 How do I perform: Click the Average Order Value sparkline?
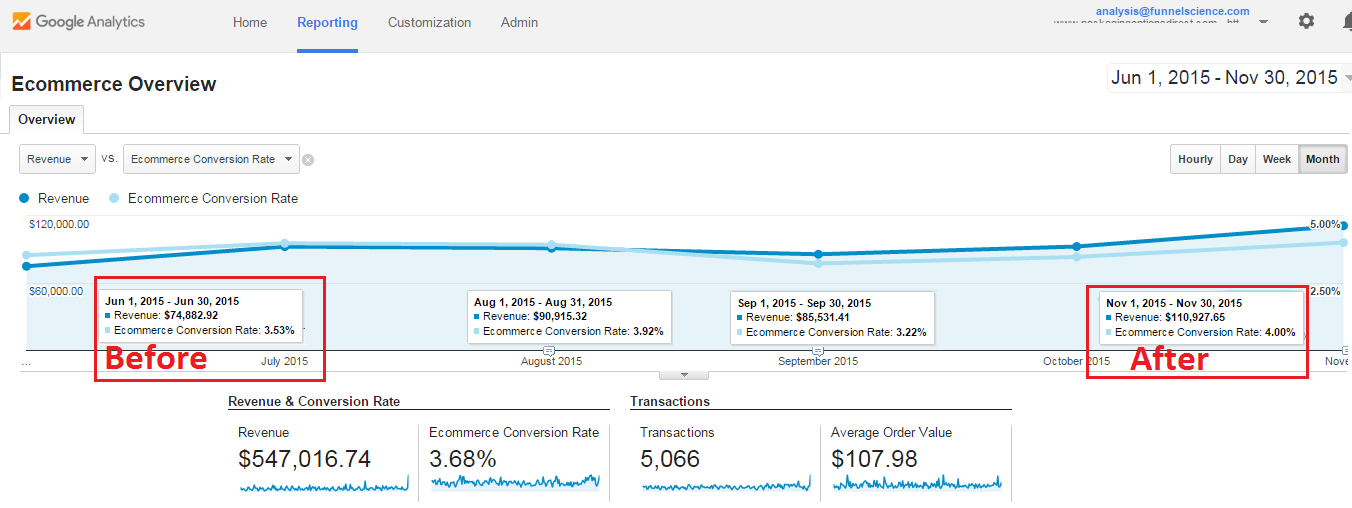[915, 483]
